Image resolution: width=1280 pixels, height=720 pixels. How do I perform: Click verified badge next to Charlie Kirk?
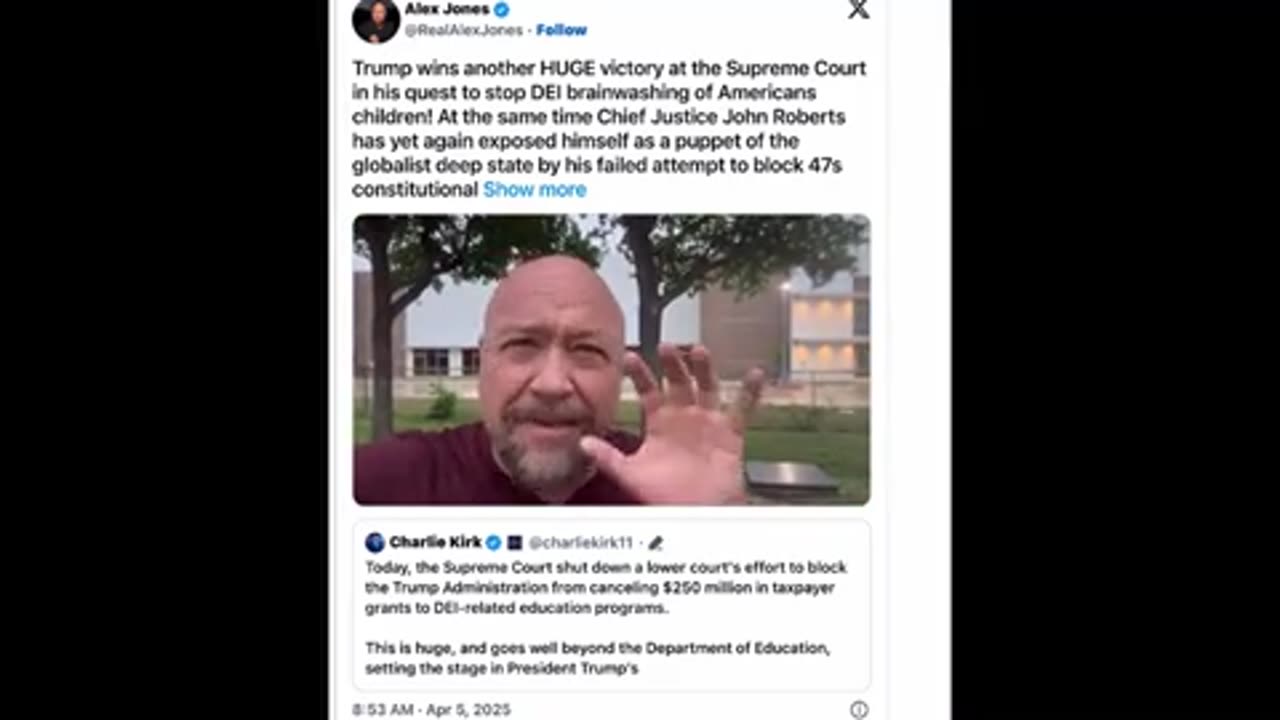(x=493, y=543)
